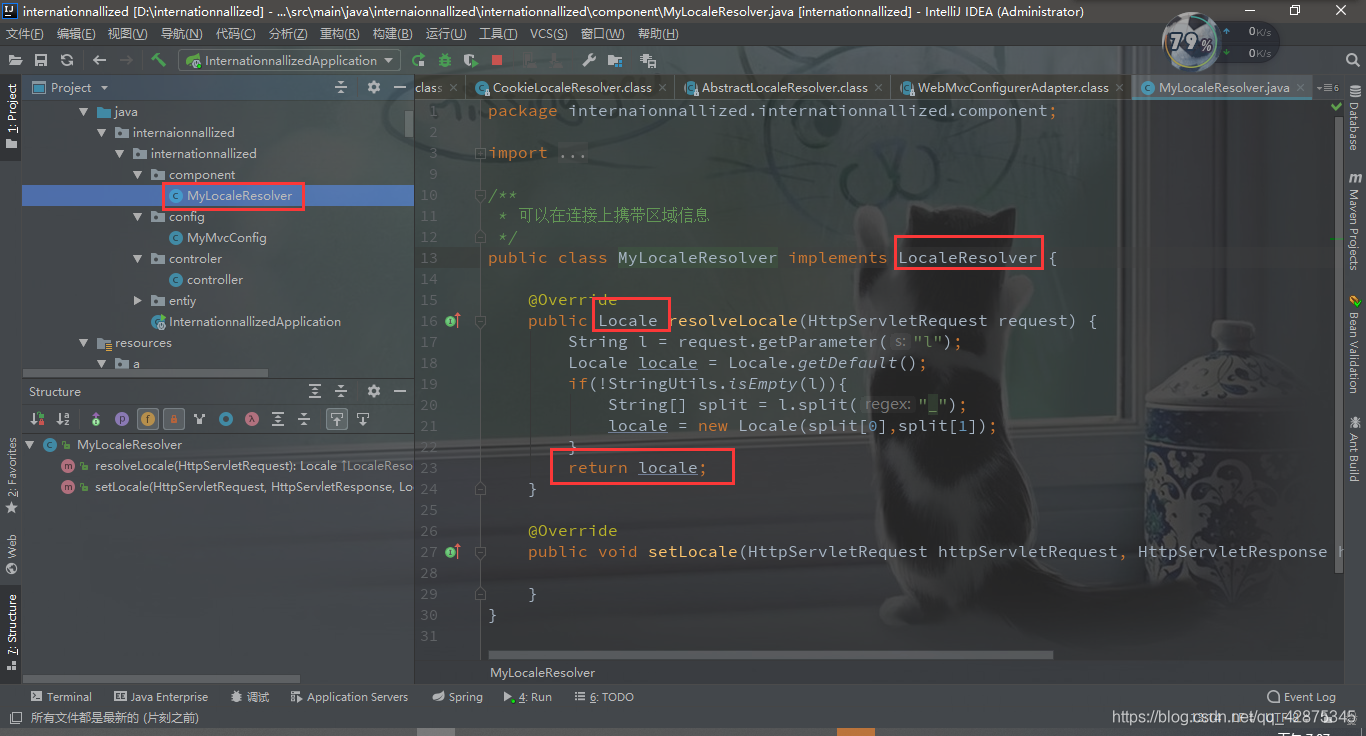Open the Terminal tool window

61,697
